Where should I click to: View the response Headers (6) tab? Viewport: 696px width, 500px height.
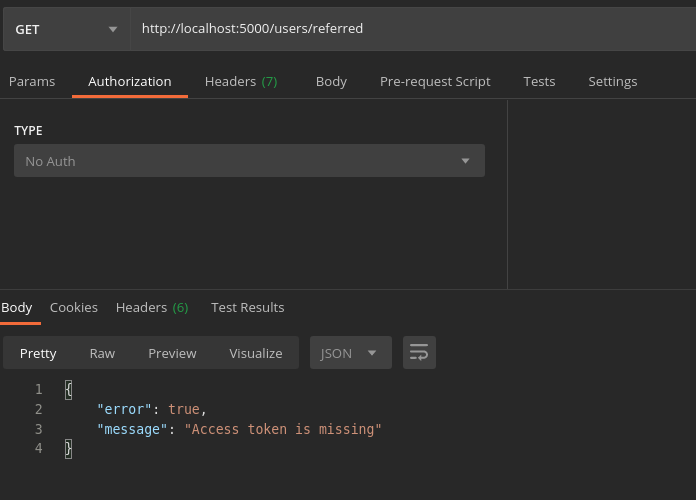pos(152,307)
